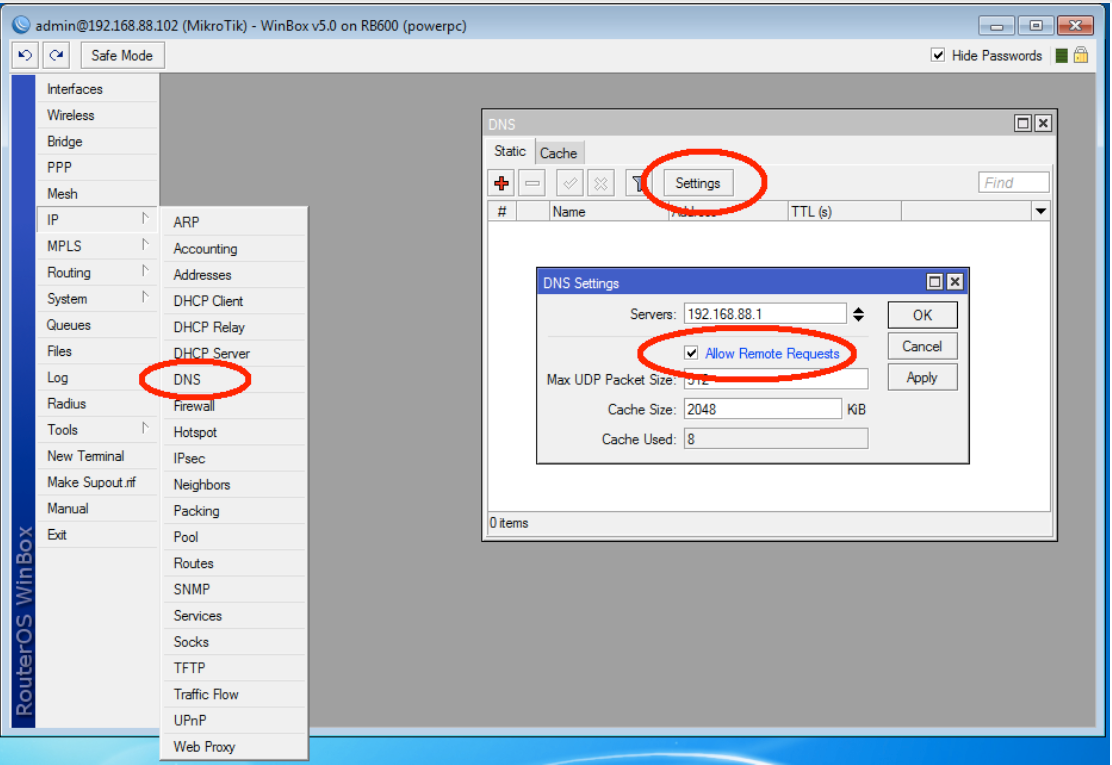Viewport: 1112px width, 765px height.
Task: Click the padlock icon beside Hide Passwords
Action: (1081, 55)
